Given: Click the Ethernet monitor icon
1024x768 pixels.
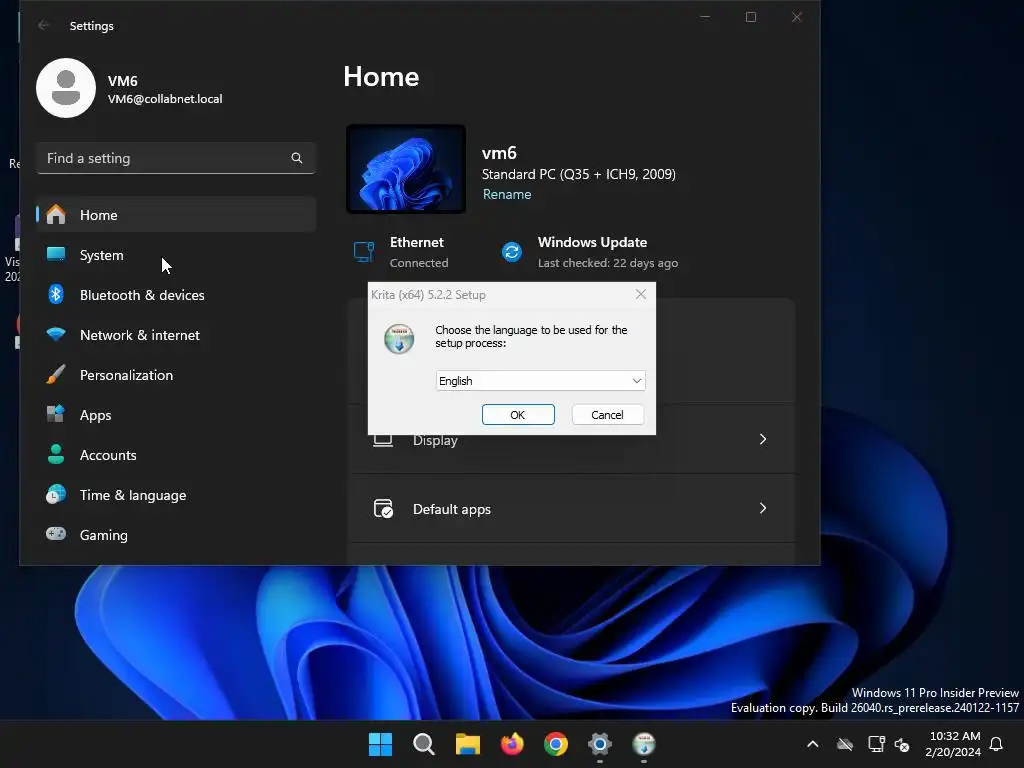Looking at the screenshot, I should (x=364, y=251).
